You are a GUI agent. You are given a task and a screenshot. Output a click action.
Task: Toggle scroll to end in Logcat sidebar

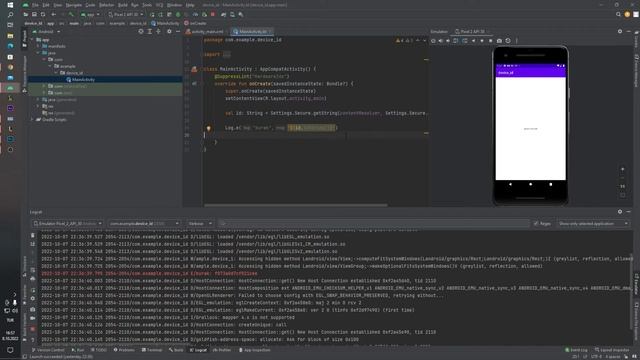[x=33, y=244]
